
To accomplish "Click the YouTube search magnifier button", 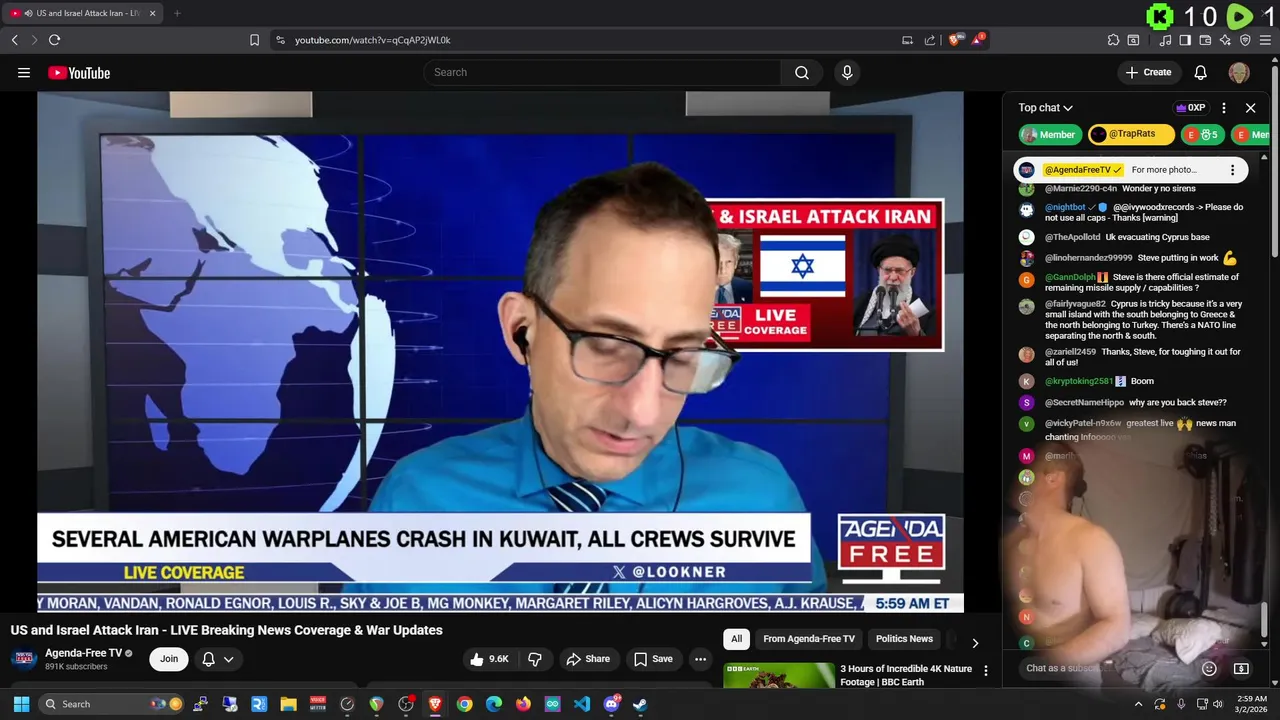I will 802,72.
